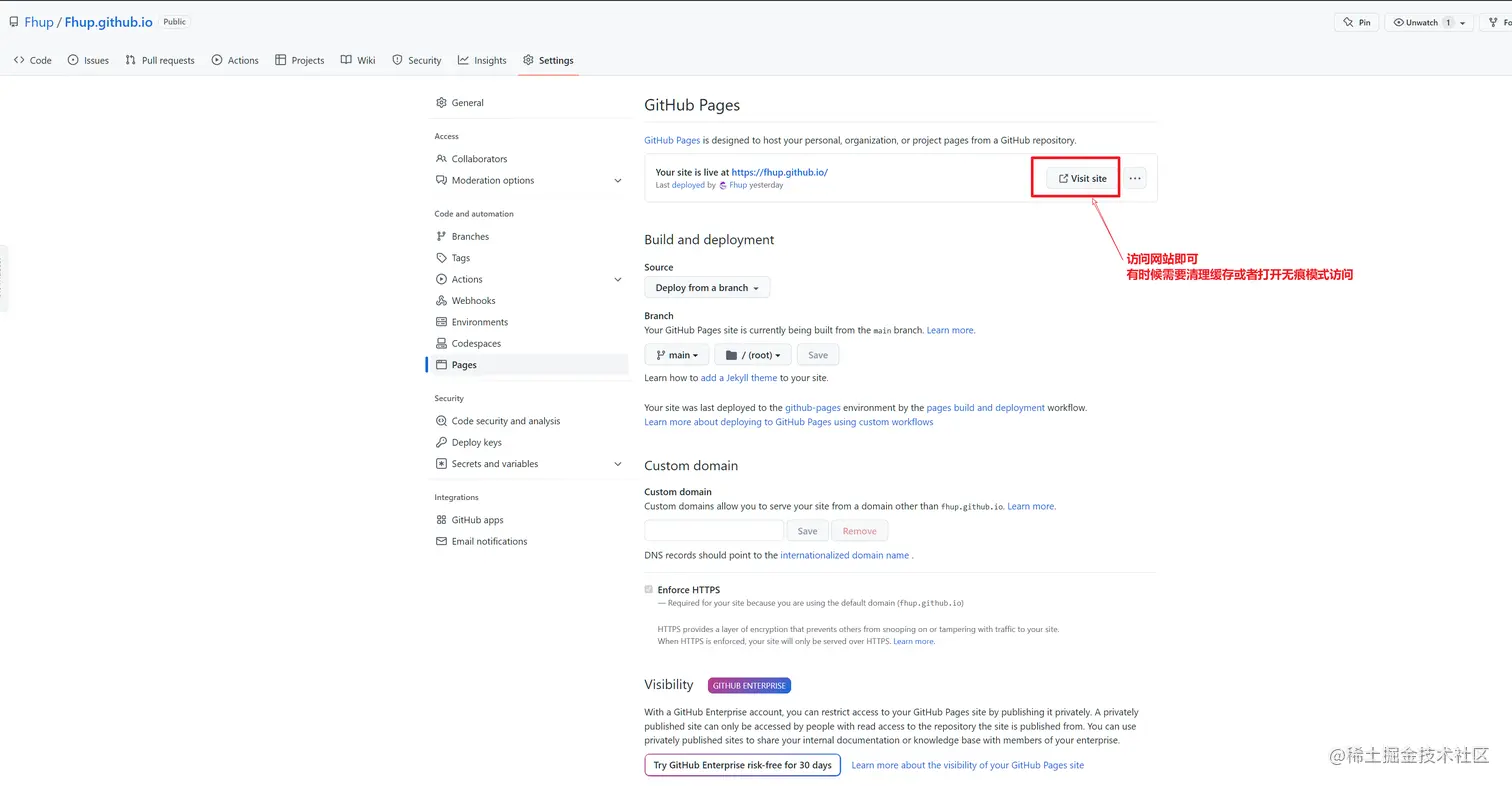The width and height of the screenshot is (1512, 788).
Task: Open the https://fhup.github.io/ link
Action: tap(780, 172)
